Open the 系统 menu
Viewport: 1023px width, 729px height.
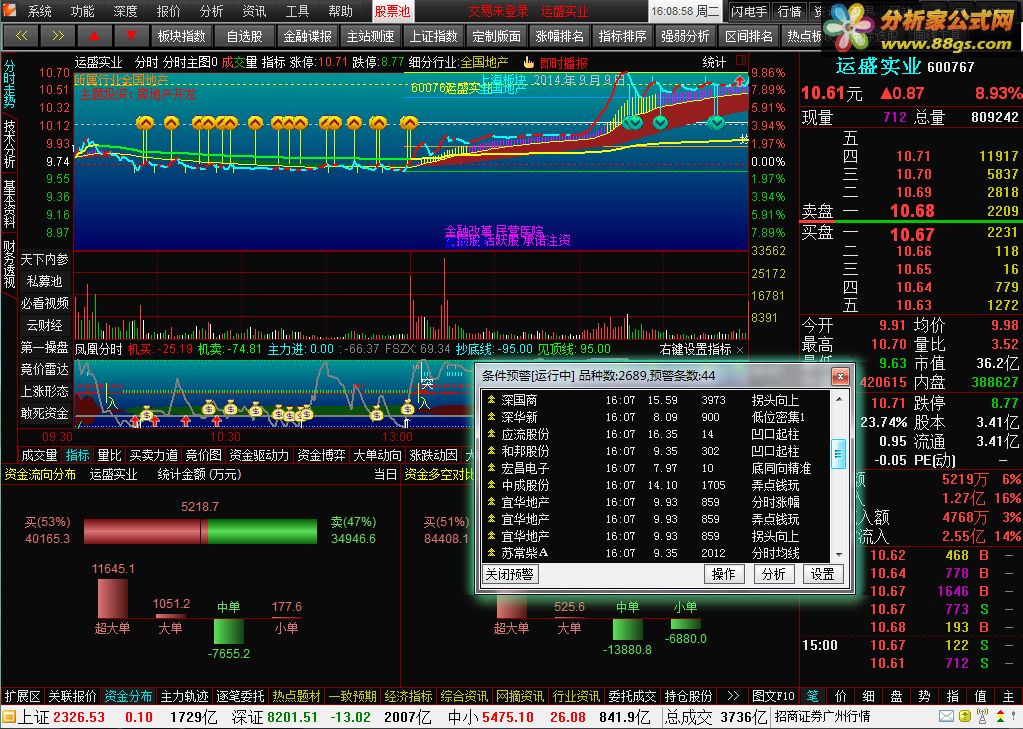click(x=39, y=11)
